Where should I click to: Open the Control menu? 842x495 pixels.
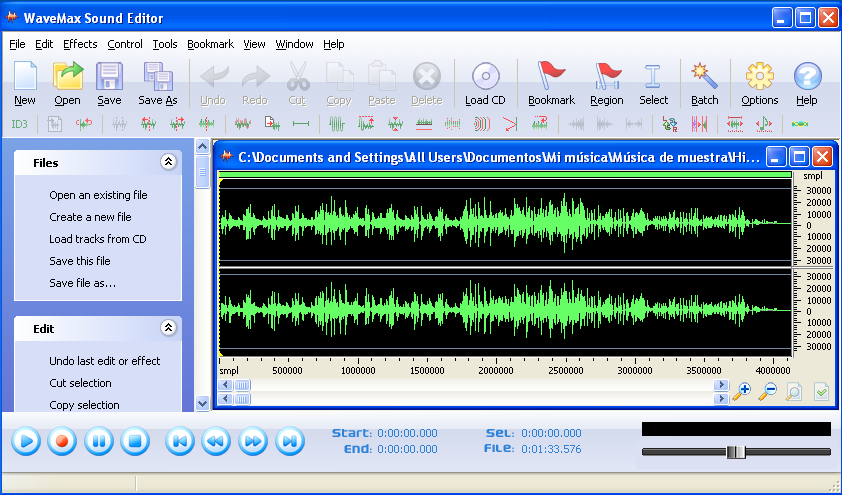125,44
